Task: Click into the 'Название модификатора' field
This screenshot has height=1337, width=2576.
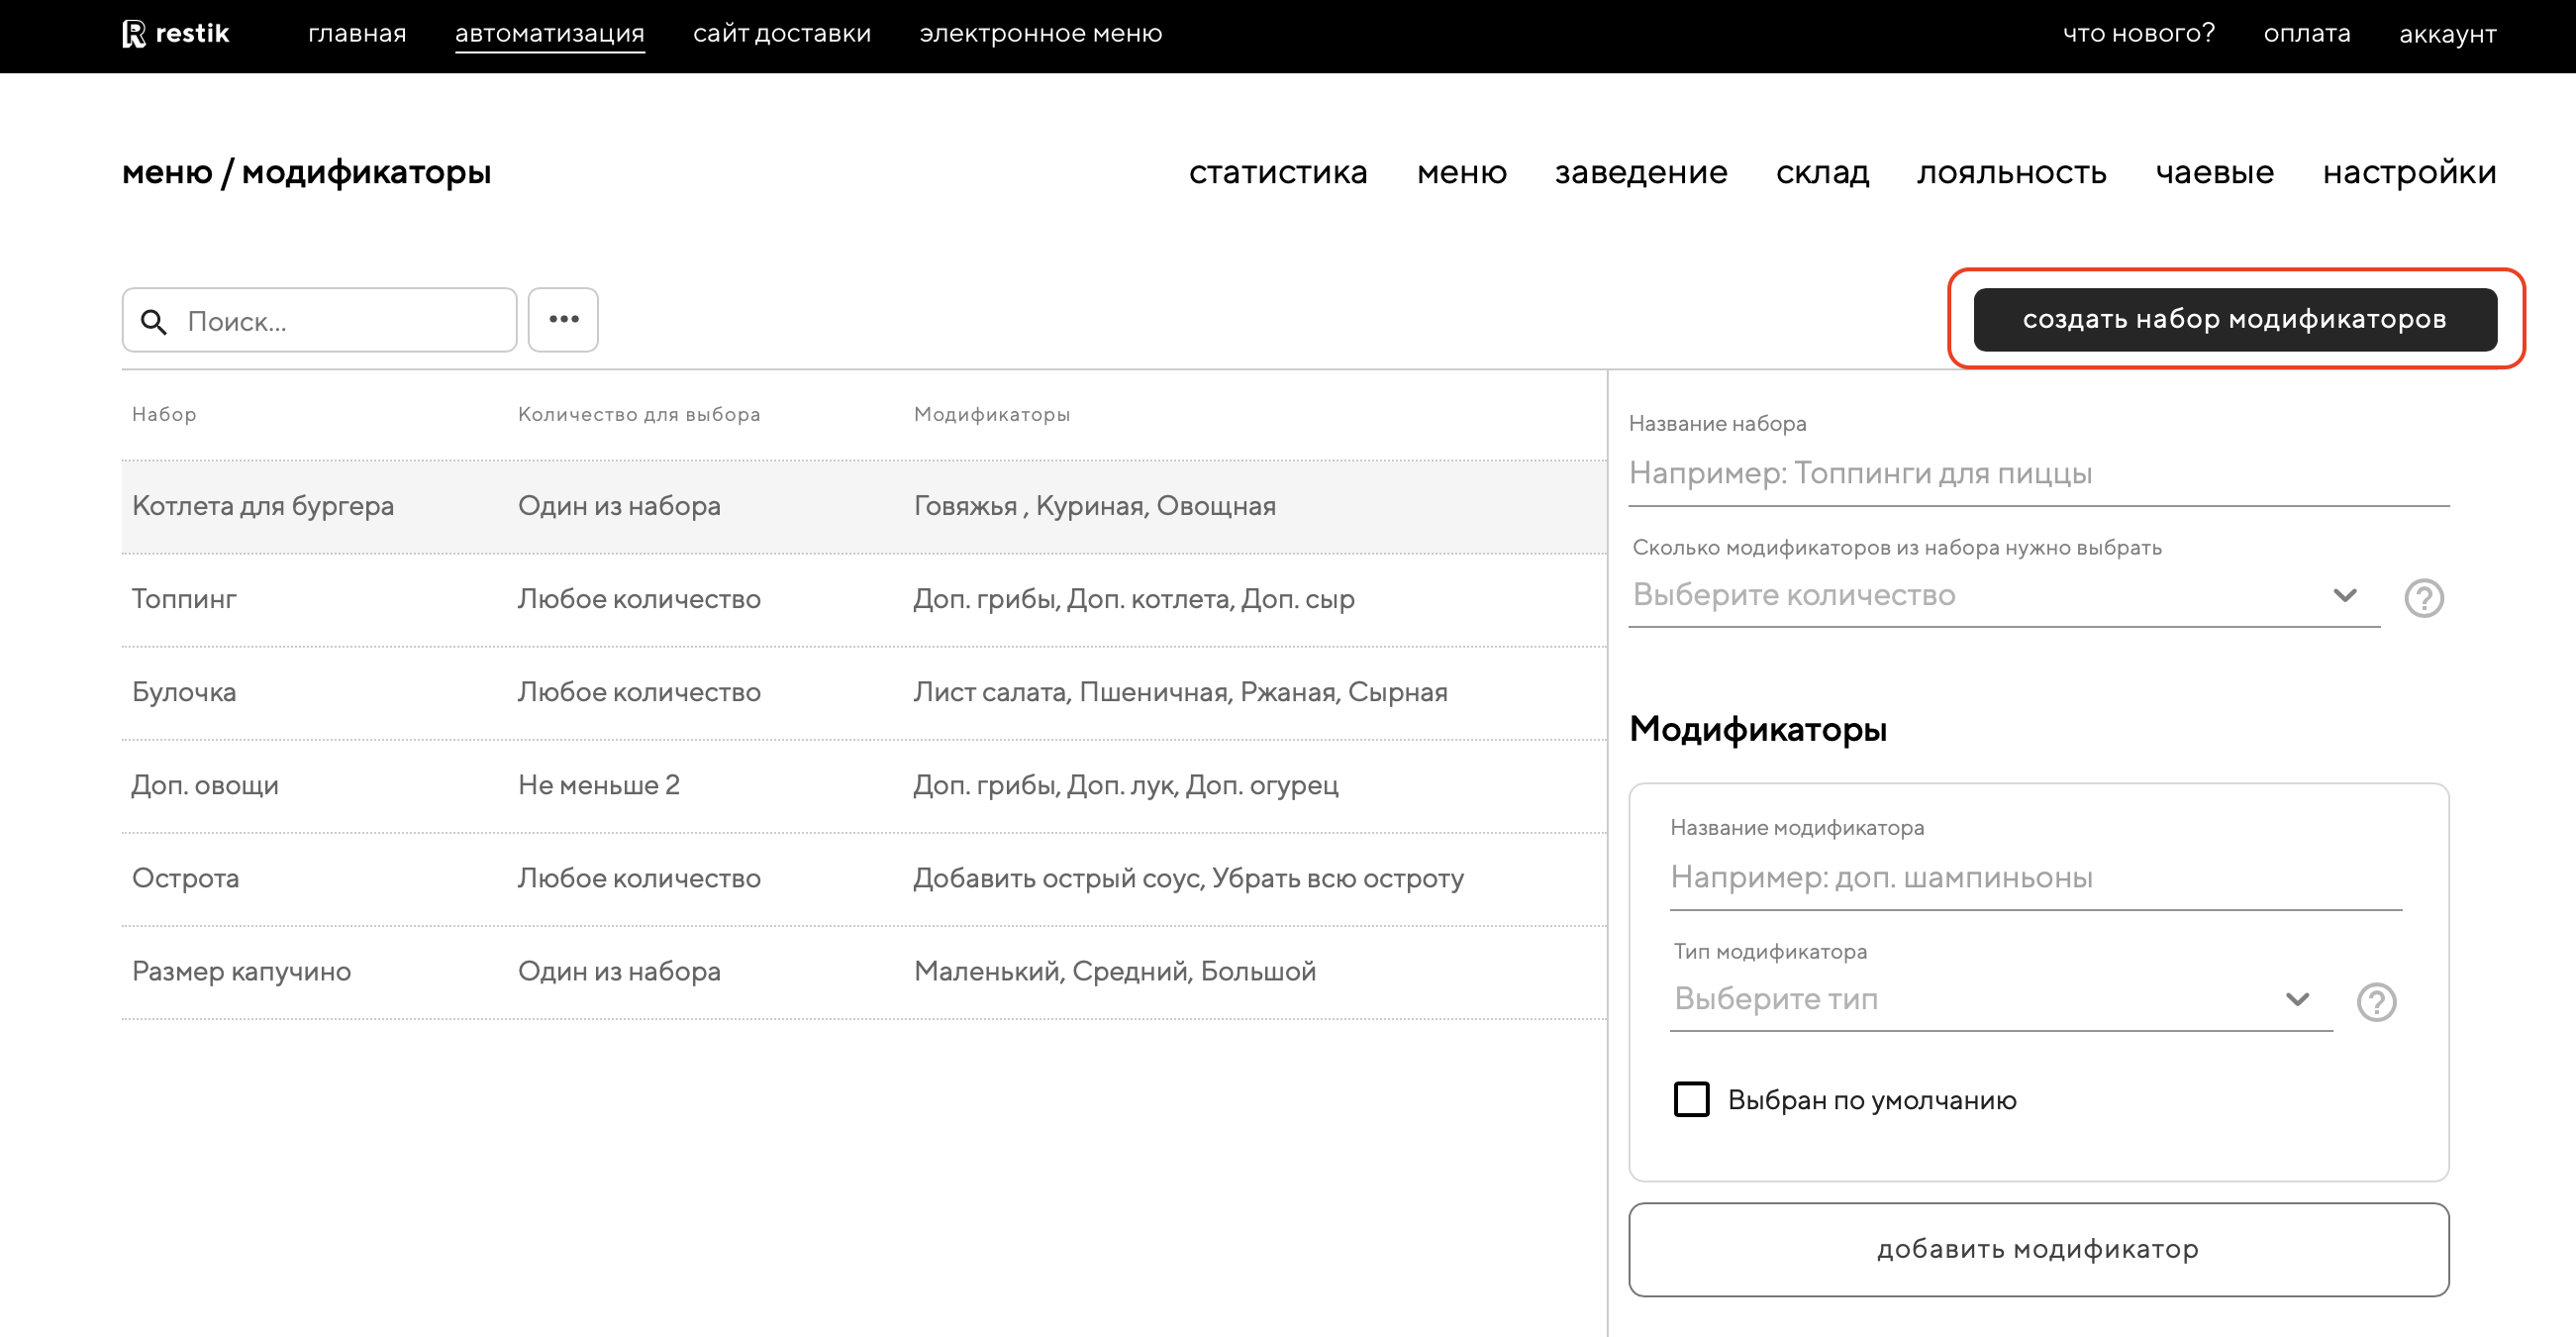Action: click(2035, 877)
